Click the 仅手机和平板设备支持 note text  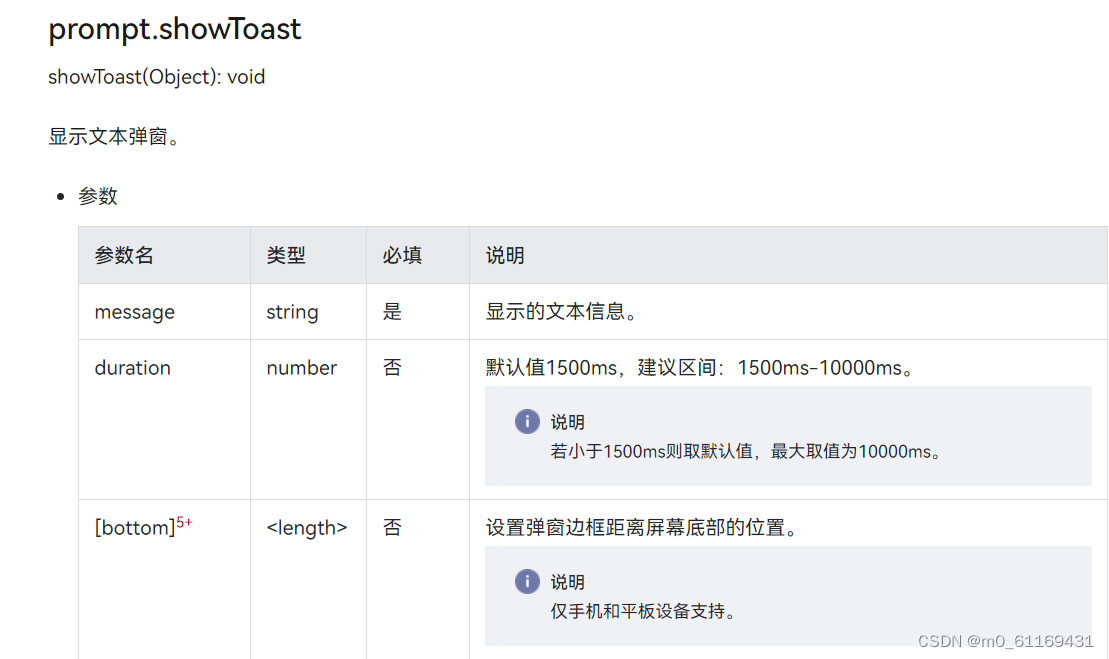coord(643,611)
